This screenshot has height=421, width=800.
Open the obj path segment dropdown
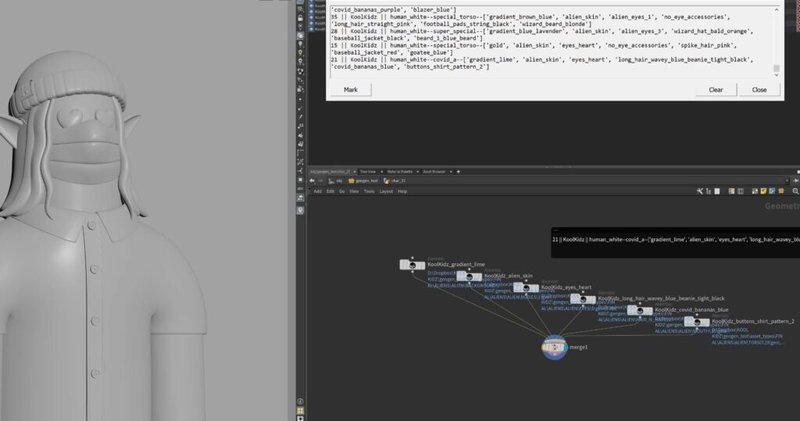(335, 181)
